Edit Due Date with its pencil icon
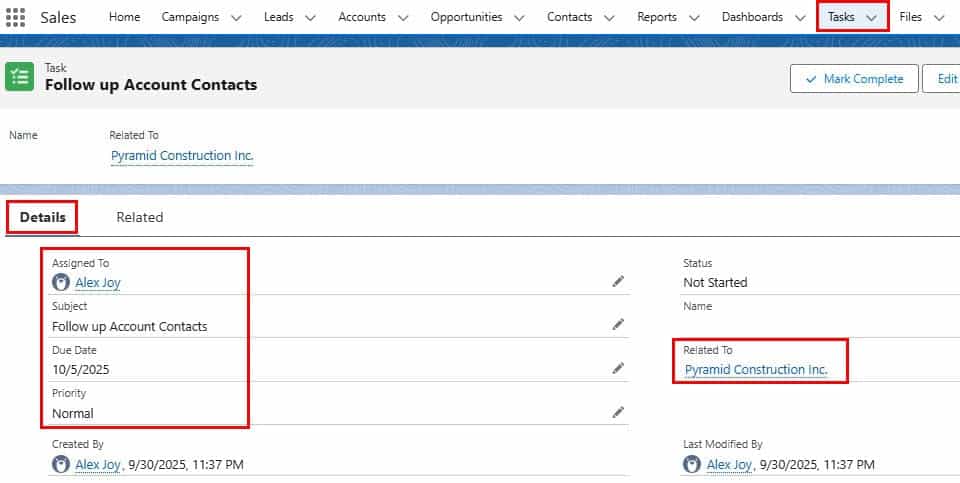 (x=618, y=368)
